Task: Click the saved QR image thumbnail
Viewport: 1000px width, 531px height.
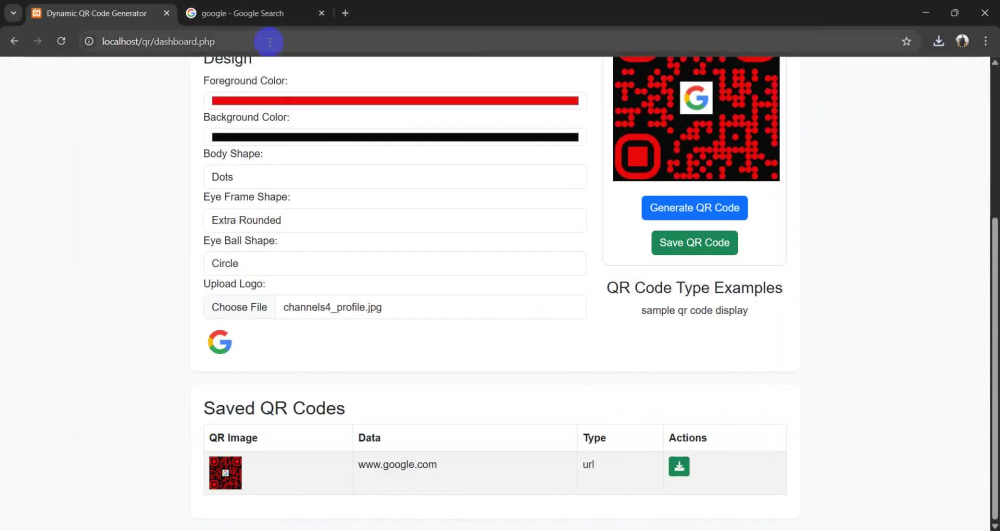Action: pos(225,473)
